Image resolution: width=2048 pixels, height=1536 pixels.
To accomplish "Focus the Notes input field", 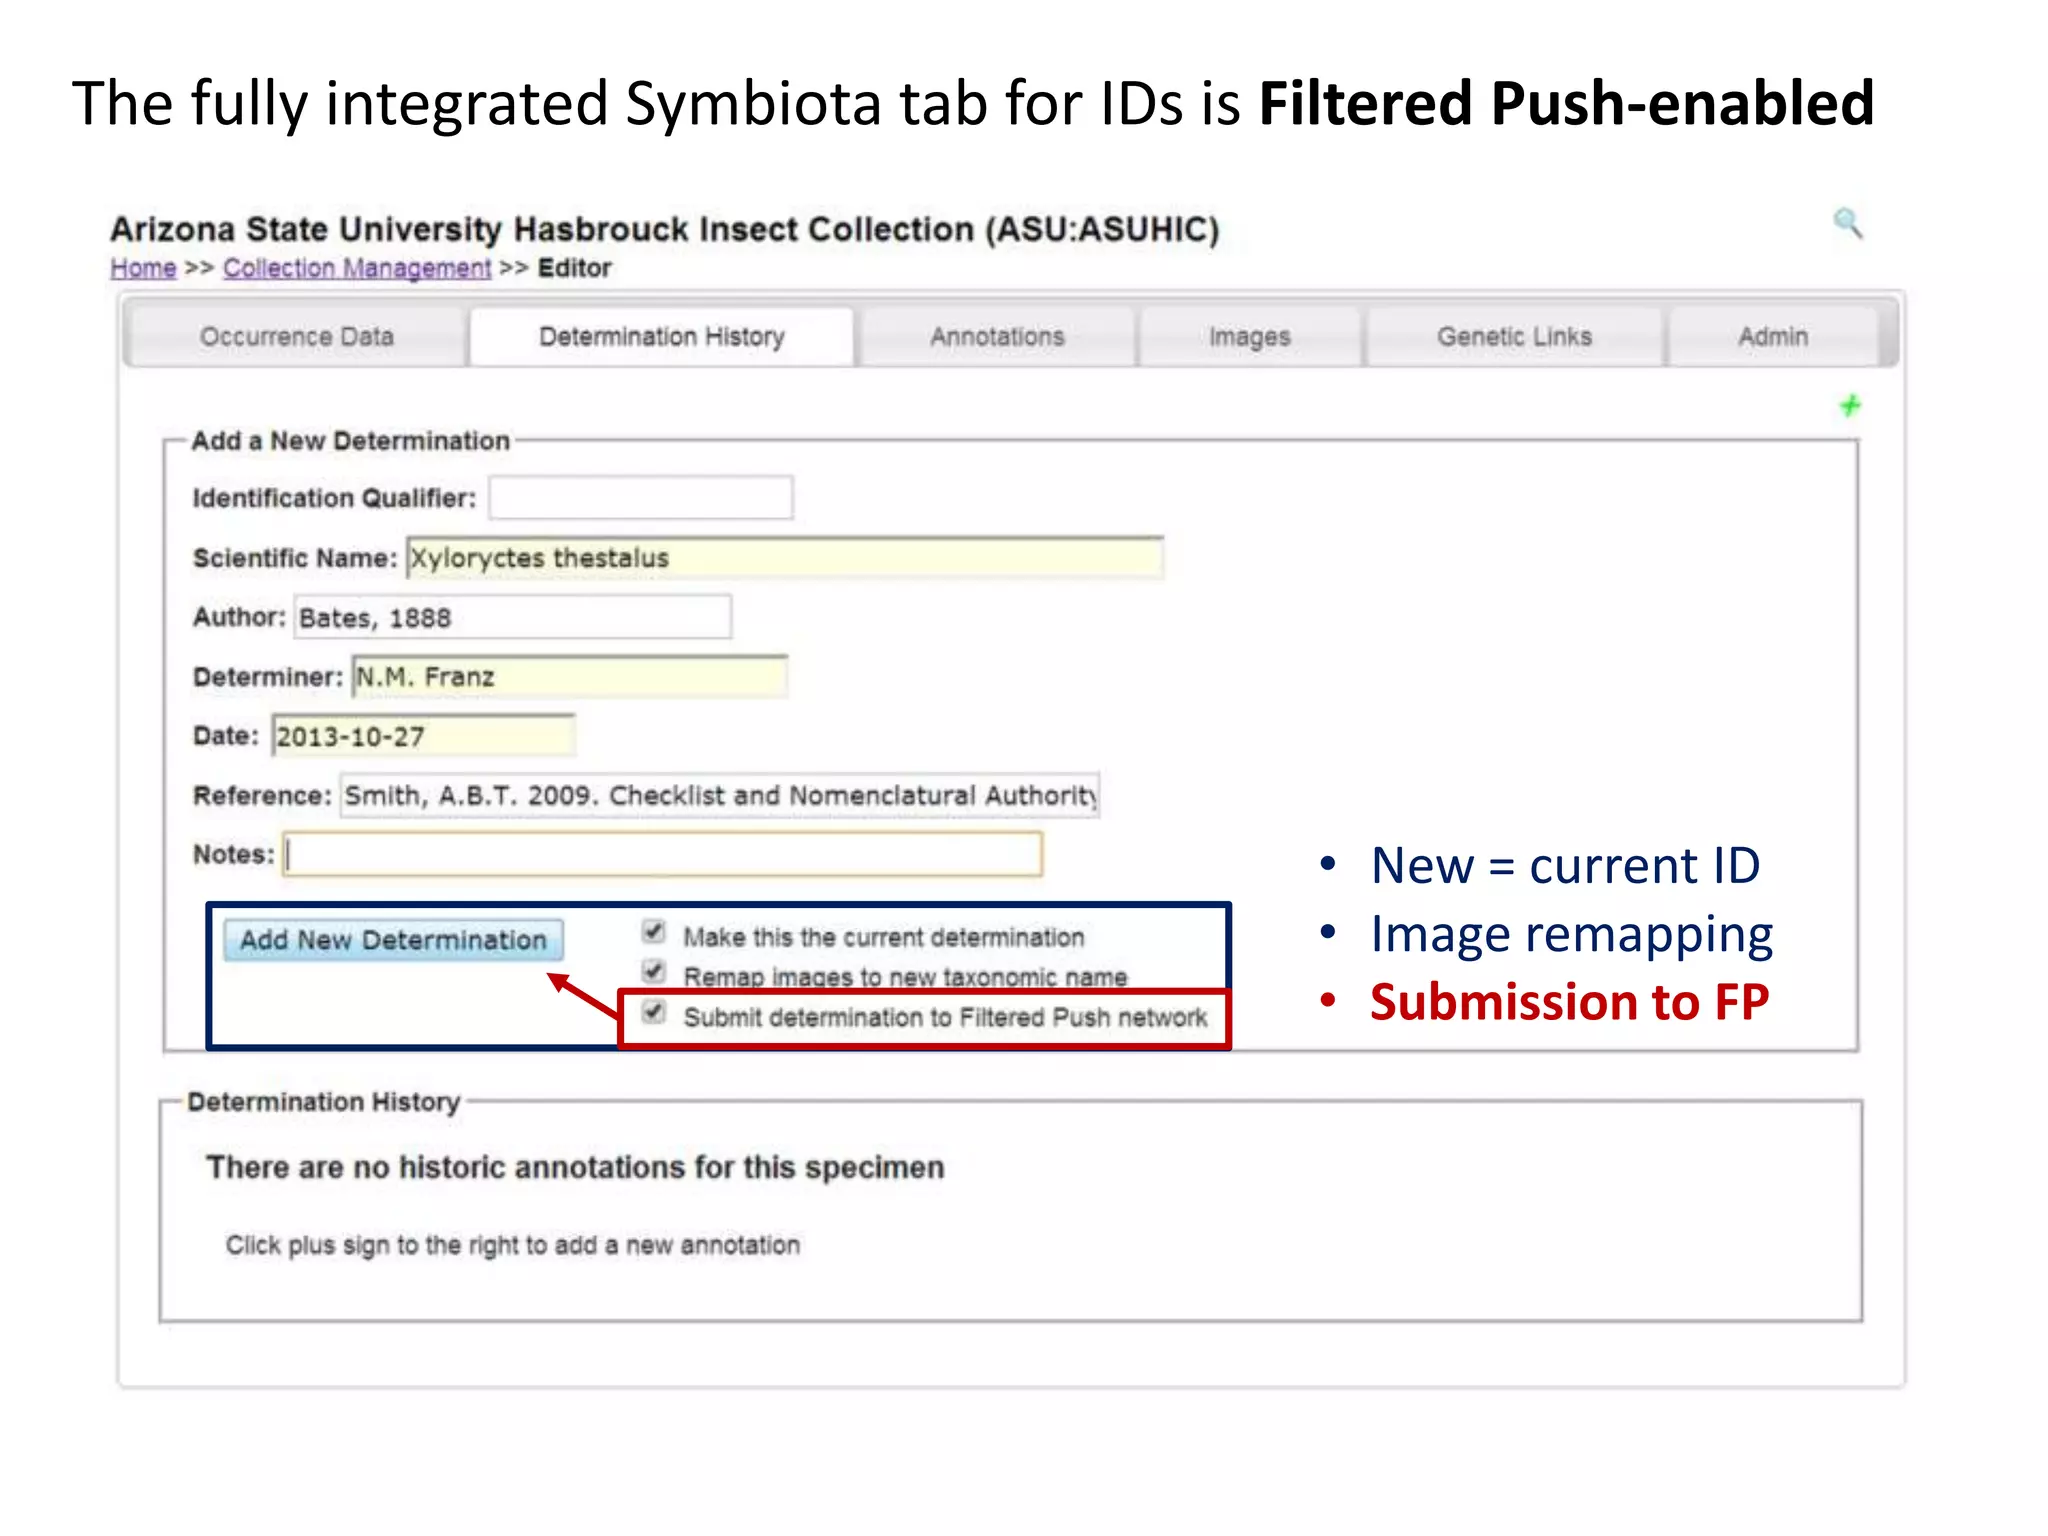I will (x=663, y=855).
